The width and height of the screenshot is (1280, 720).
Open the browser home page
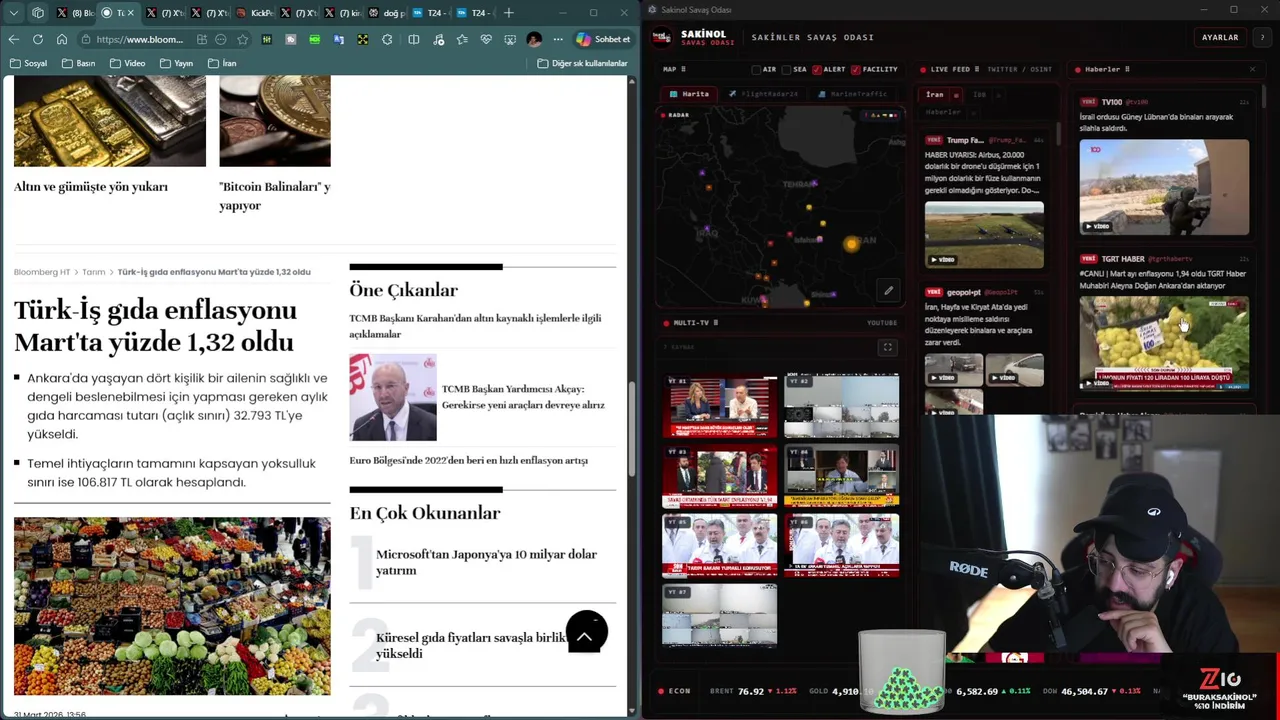(x=62, y=39)
